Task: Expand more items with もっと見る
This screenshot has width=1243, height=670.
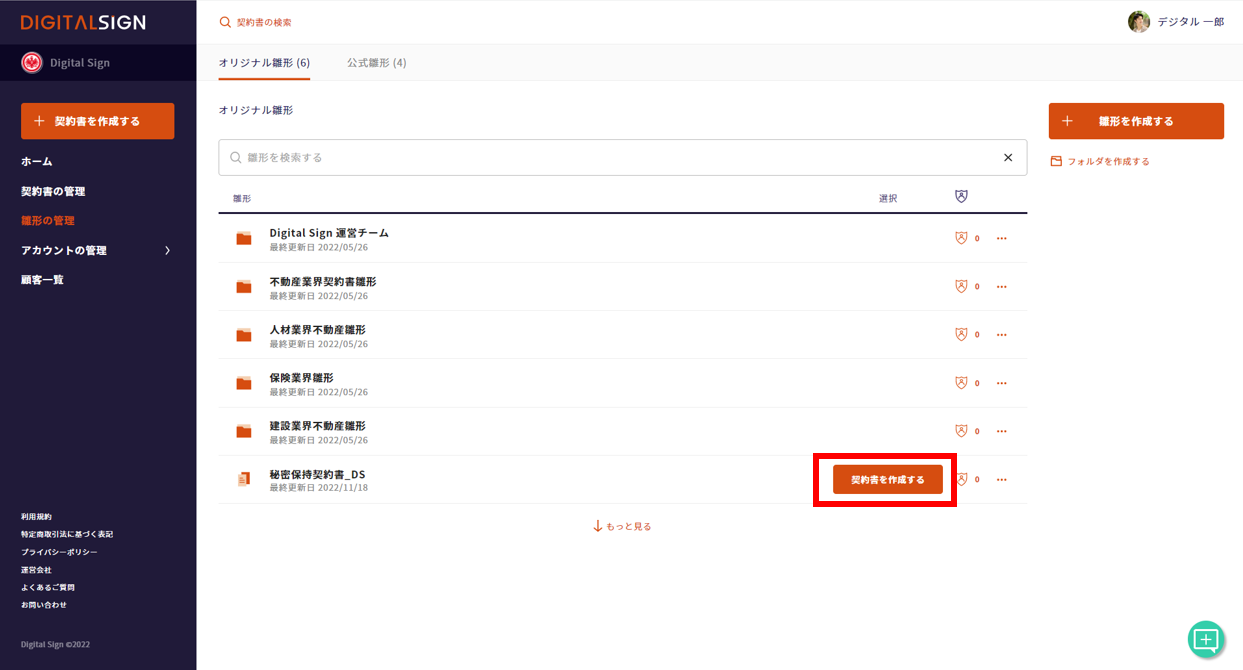Action: [622, 526]
